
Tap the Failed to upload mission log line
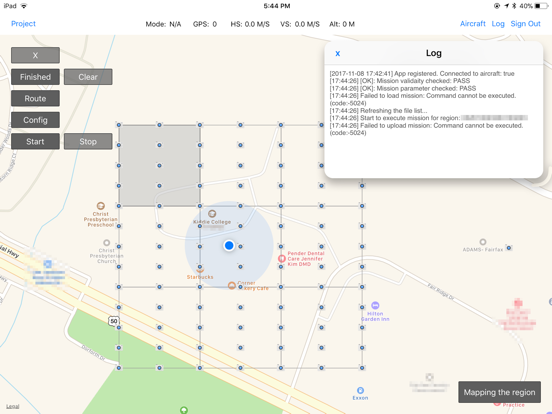pos(426,129)
